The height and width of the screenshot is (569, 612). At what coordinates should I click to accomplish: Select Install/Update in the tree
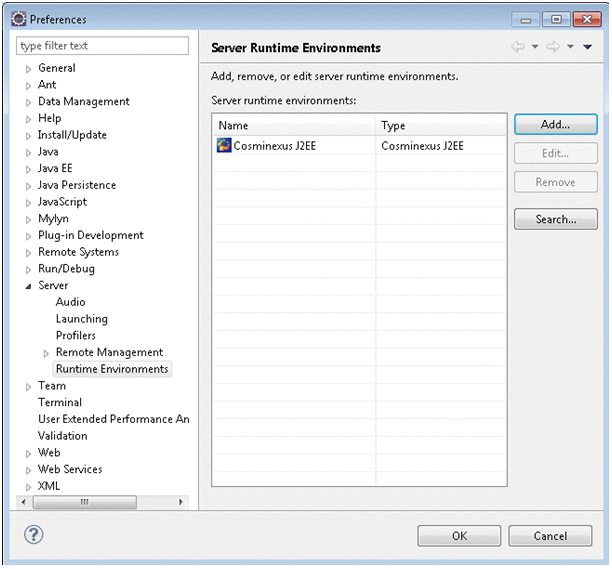(72, 135)
